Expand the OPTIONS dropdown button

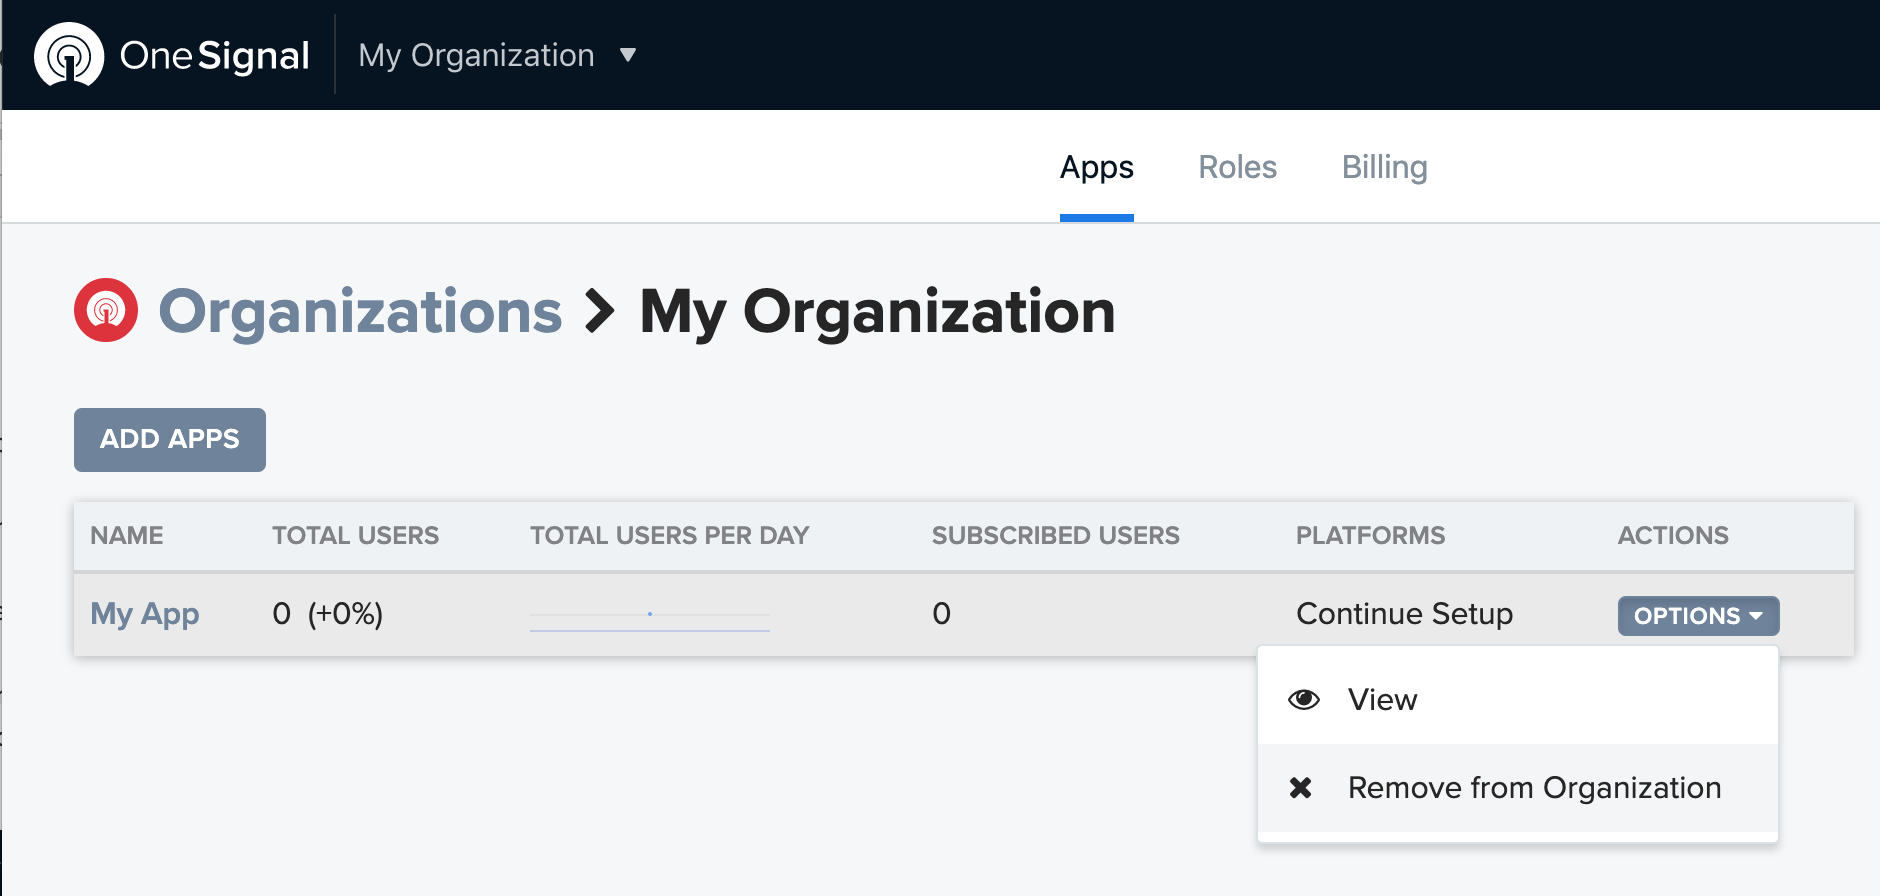[x=1698, y=615]
